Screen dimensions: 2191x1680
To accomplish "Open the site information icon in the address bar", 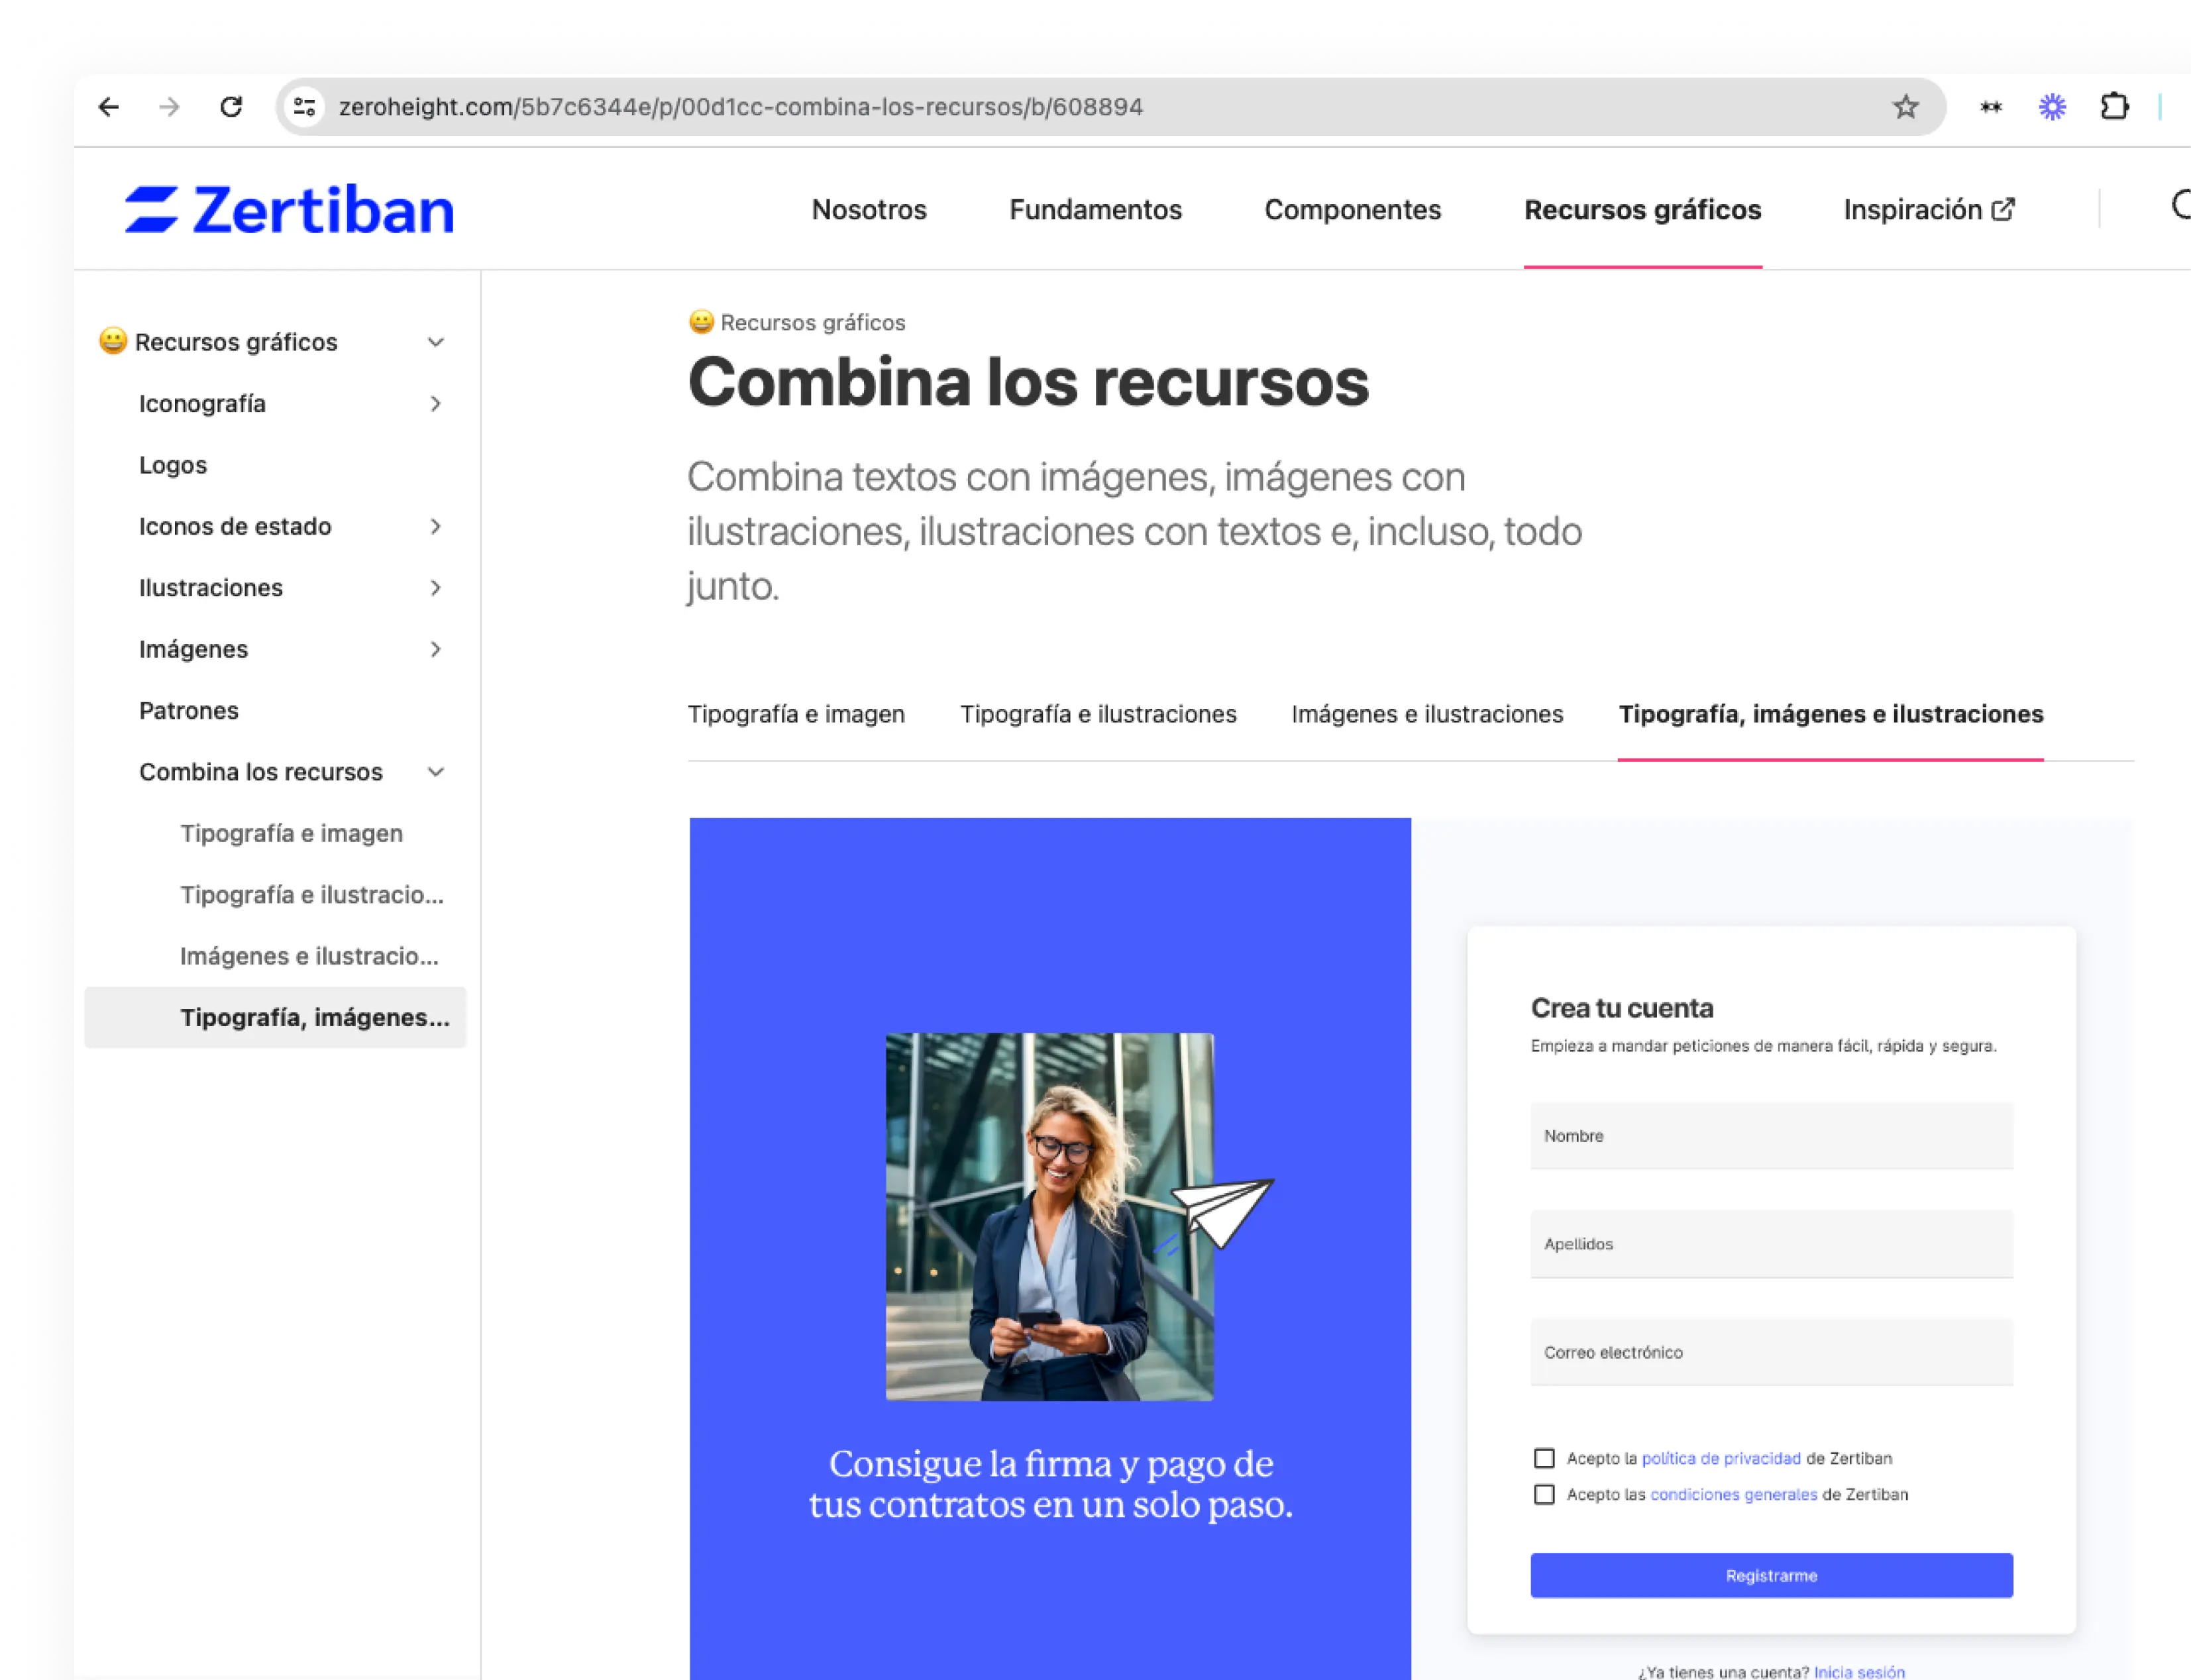I will click(305, 107).
